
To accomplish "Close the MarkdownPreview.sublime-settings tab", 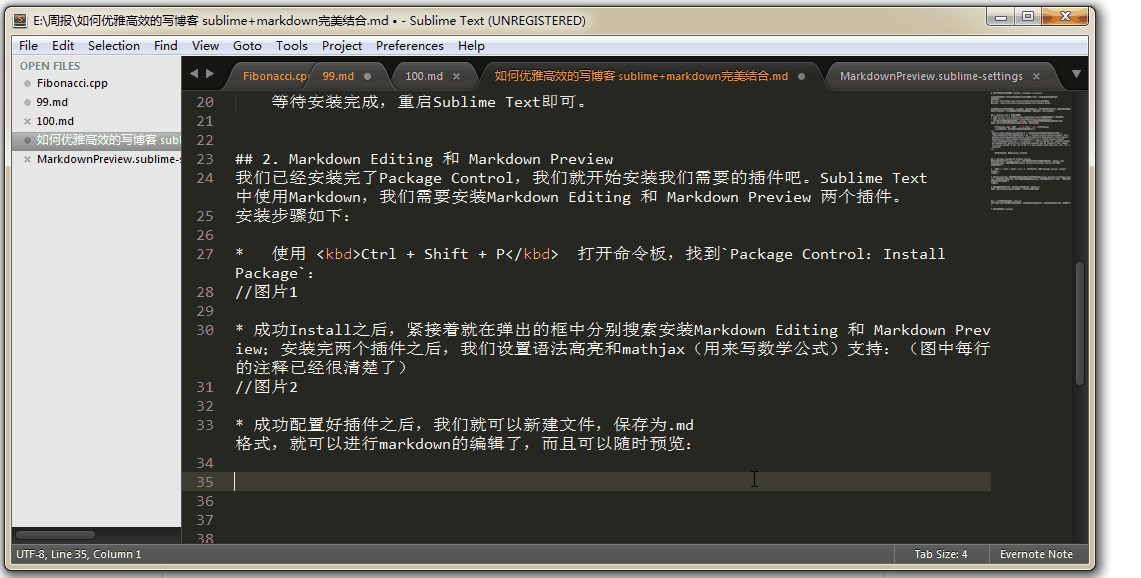I will point(1036,76).
